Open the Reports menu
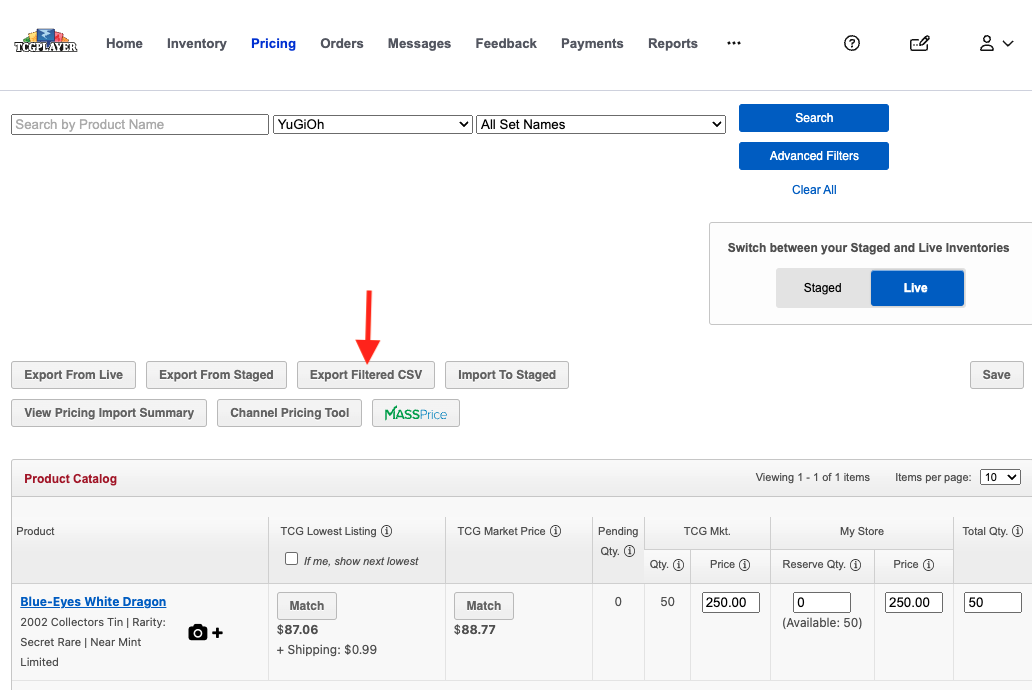Image resolution: width=1032 pixels, height=690 pixels. click(673, 43)
